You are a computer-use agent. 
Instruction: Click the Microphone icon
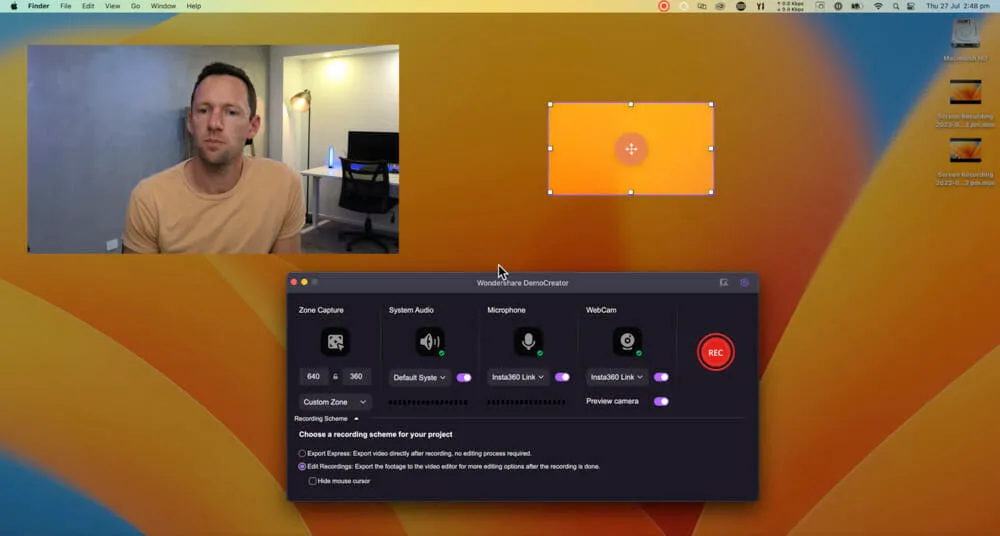pos(528,342)
